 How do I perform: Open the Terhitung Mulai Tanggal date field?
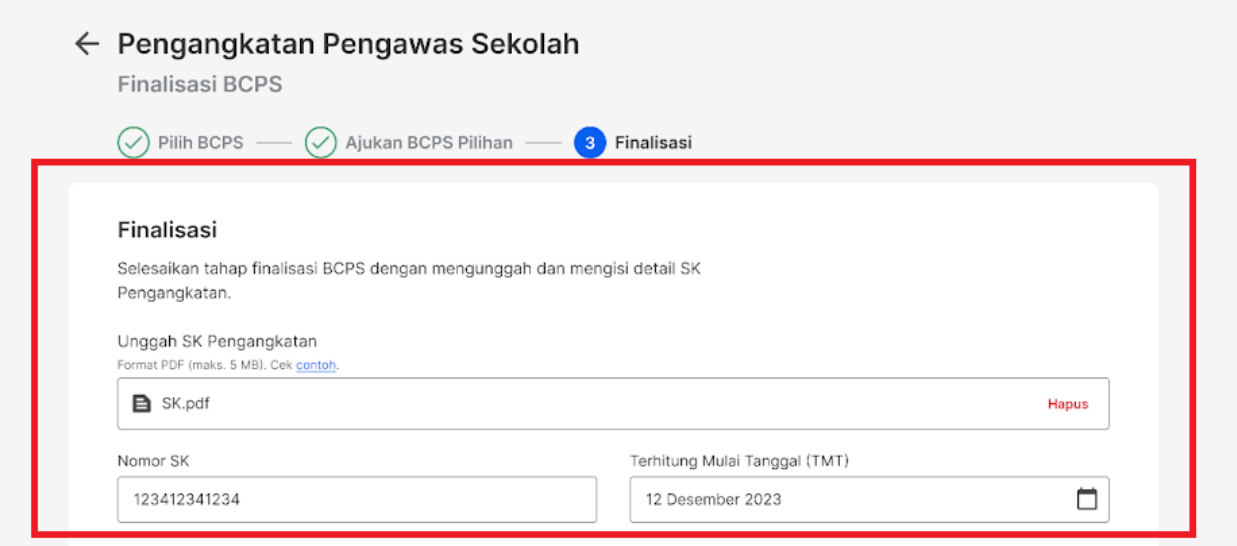tap(869, 499)
